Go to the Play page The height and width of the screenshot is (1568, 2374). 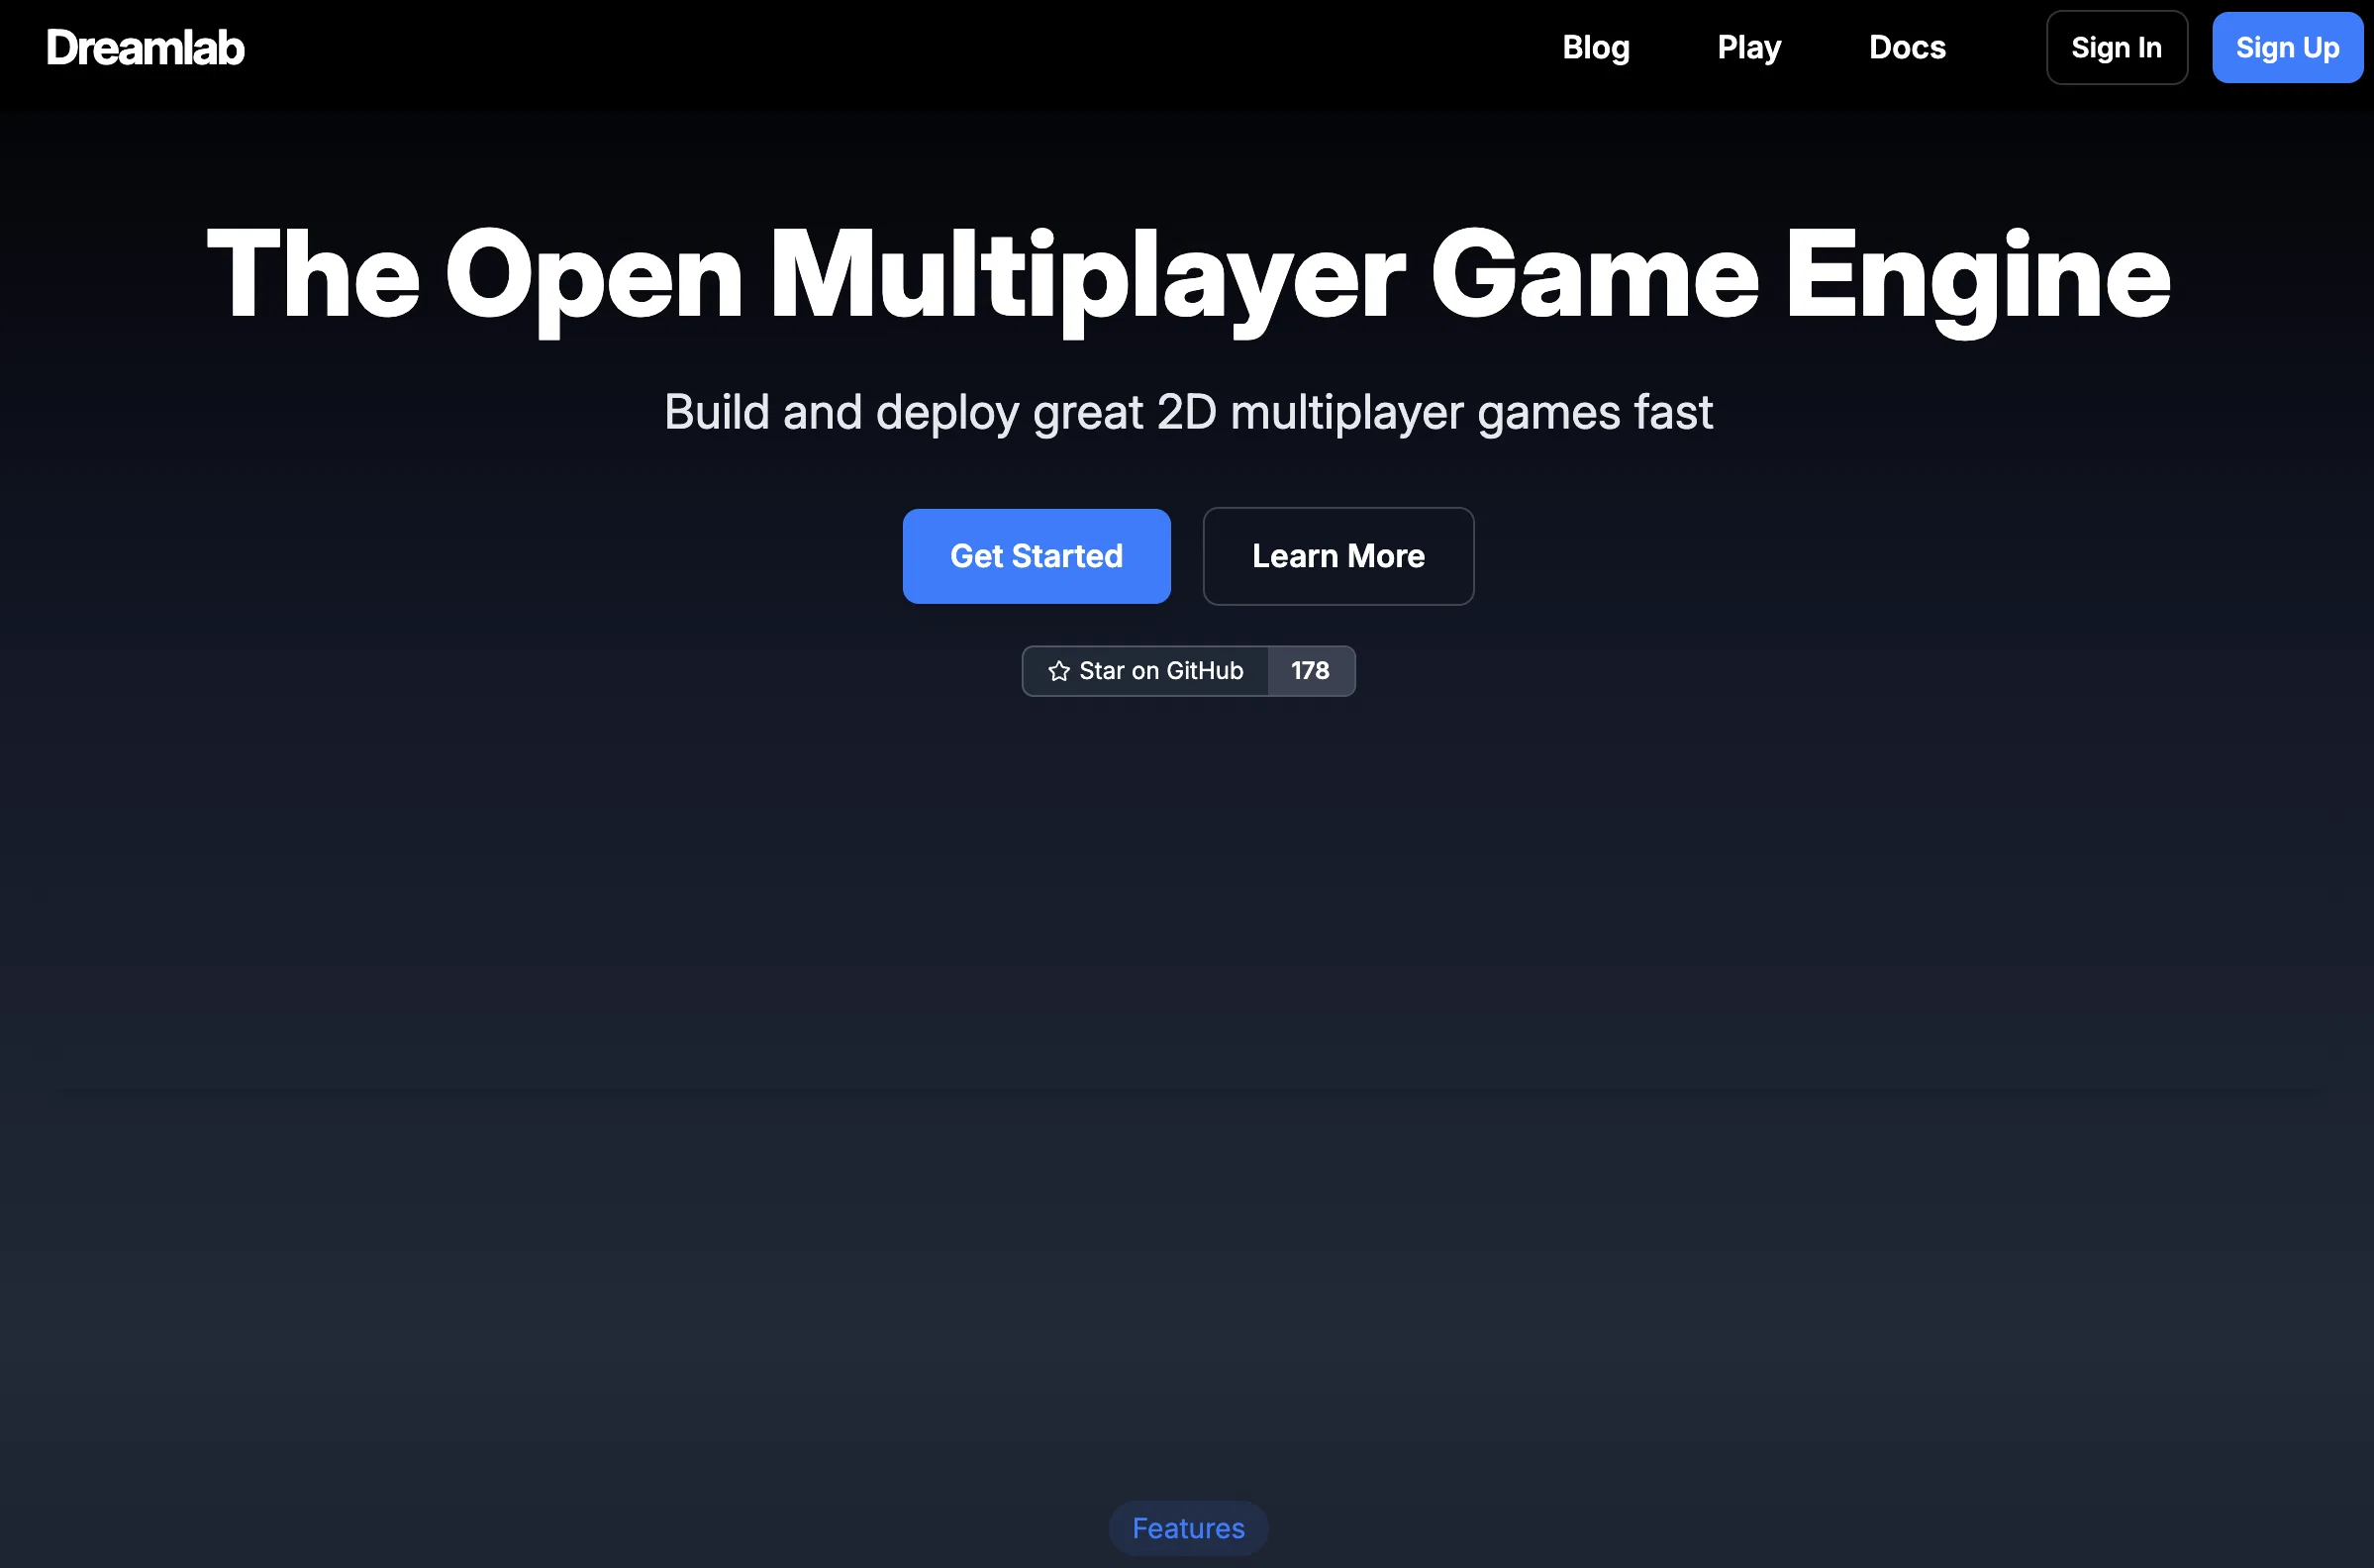coord(1749,48)
